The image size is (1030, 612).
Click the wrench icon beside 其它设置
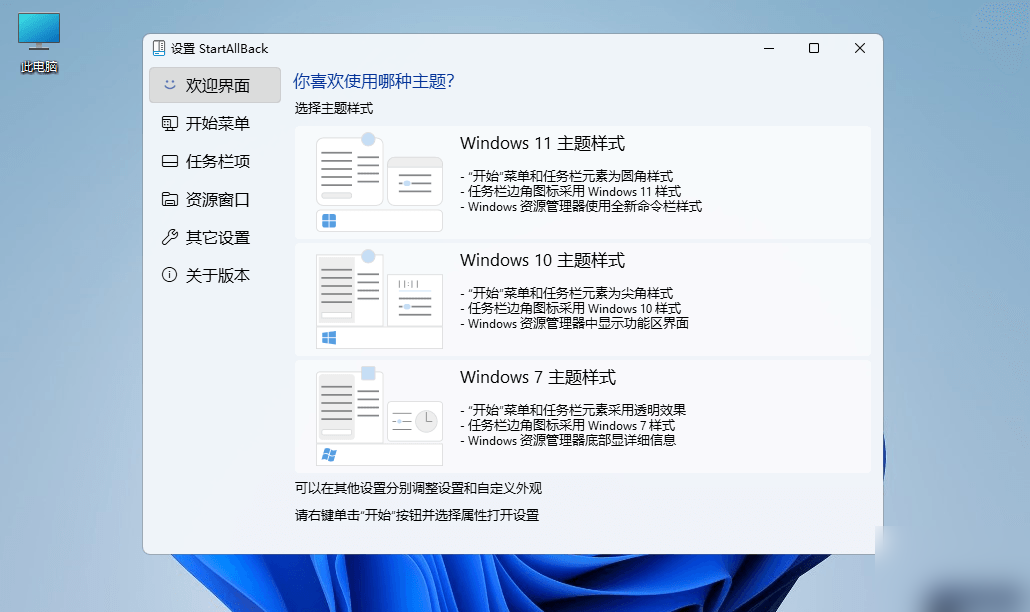(x=169, y=237)
